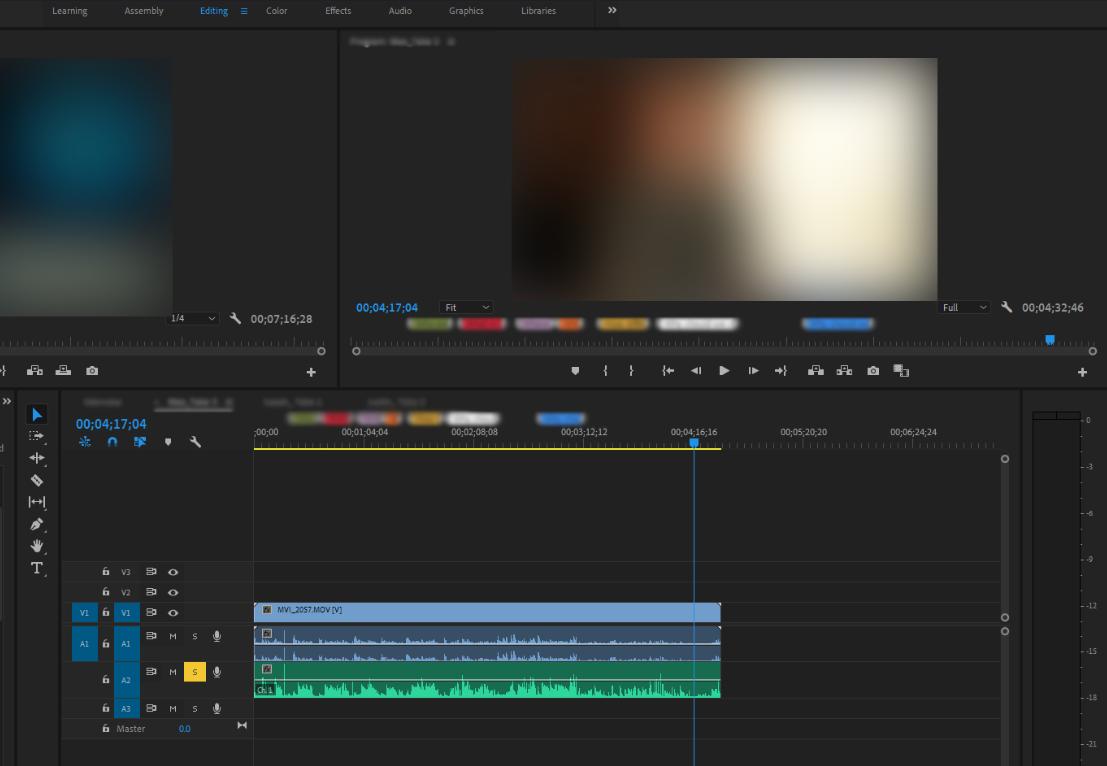Image resolution: width=1107 pixels, height=766 pixels.
Task: Export frame from Source Monitor
Action: point(92,371)
